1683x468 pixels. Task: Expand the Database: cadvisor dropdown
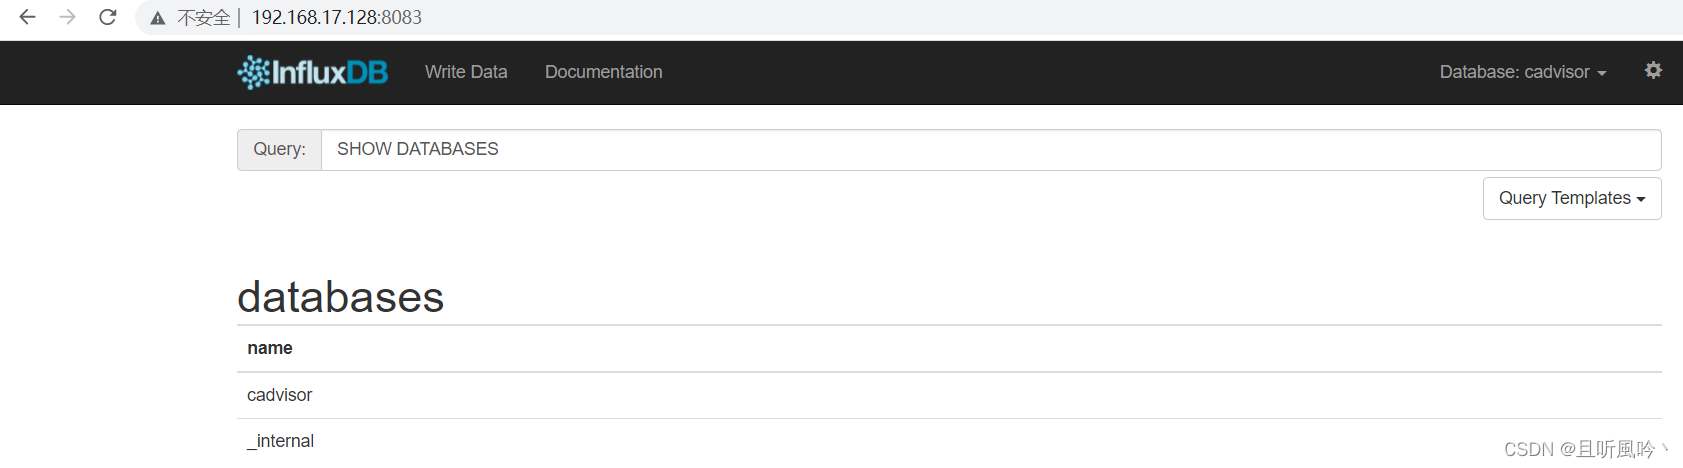[x=1523, y=72]
